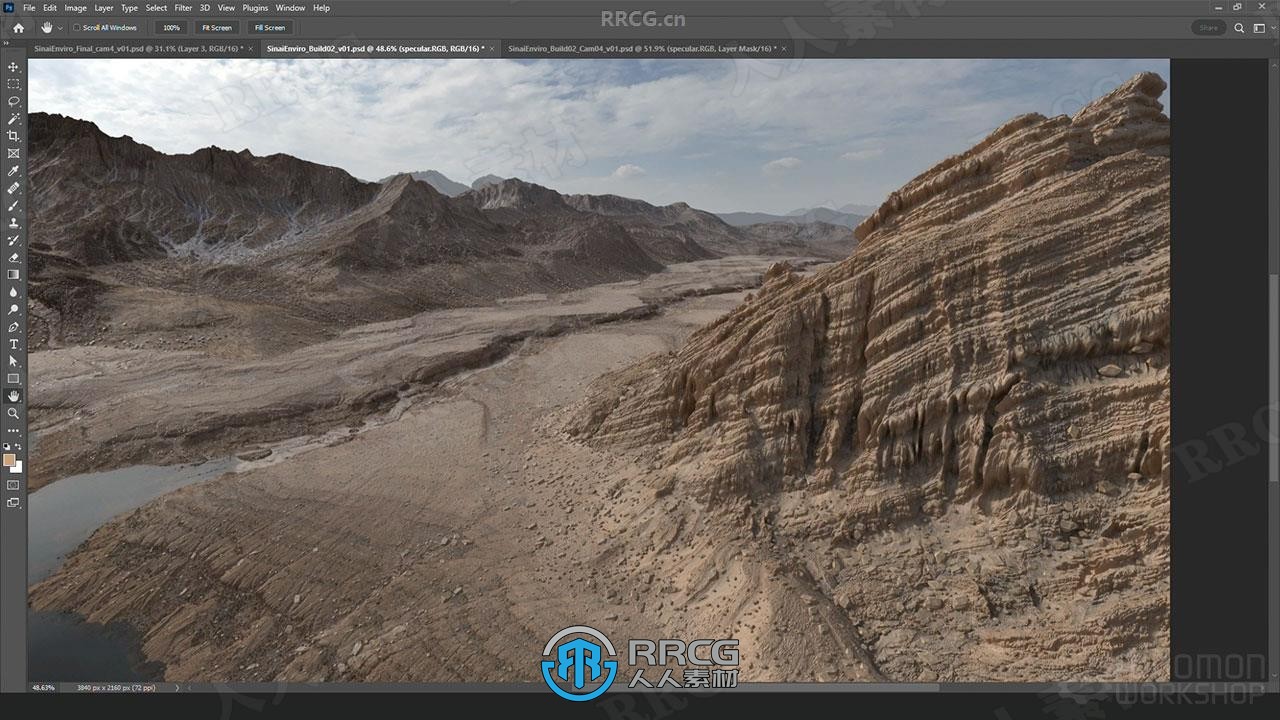Viewport: 1280px width, 720px height.
Task: Click the Fill Screen button
Action: [x=269, y=28]
